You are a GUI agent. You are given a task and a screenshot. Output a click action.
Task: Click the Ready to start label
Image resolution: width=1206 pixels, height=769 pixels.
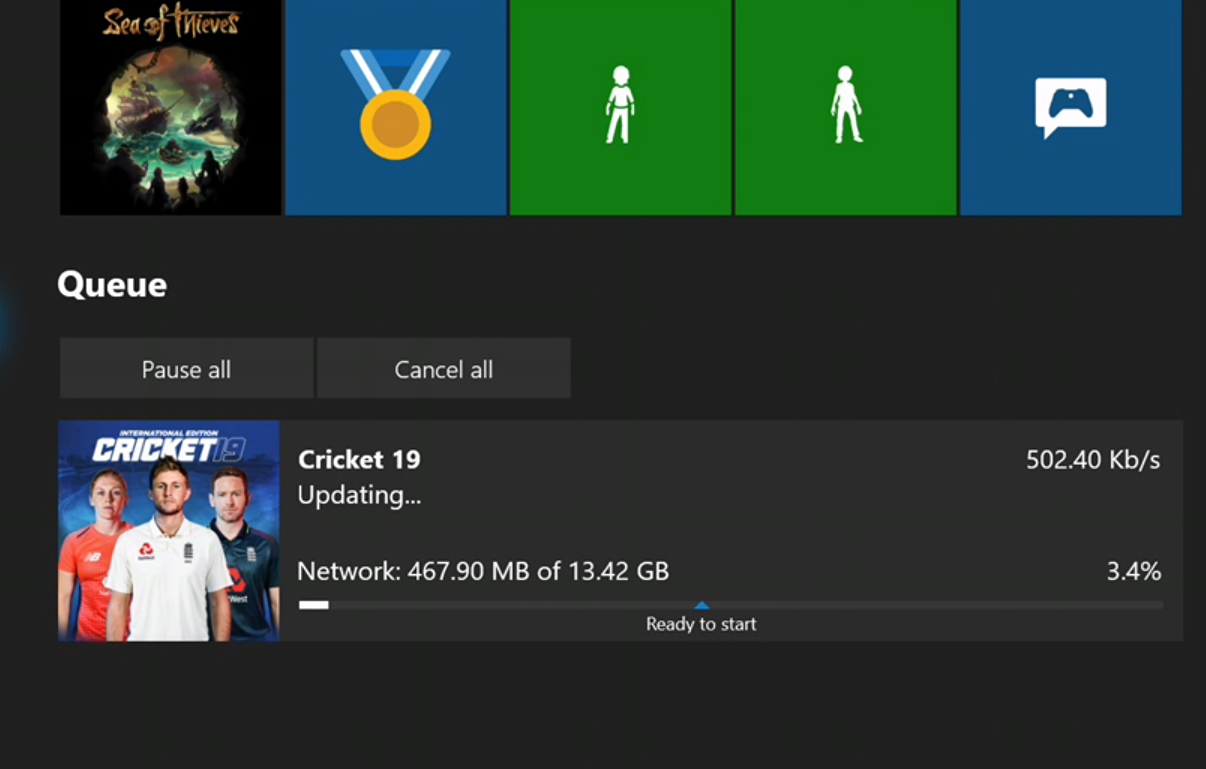[701, 624]
